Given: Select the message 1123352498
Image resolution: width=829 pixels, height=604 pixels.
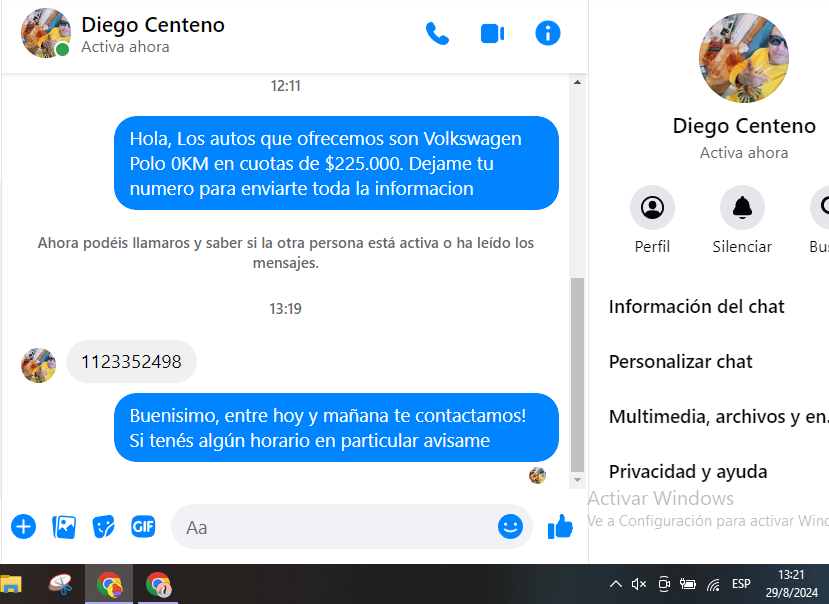Looking at the screenshot, I should [x=131, y=362].
